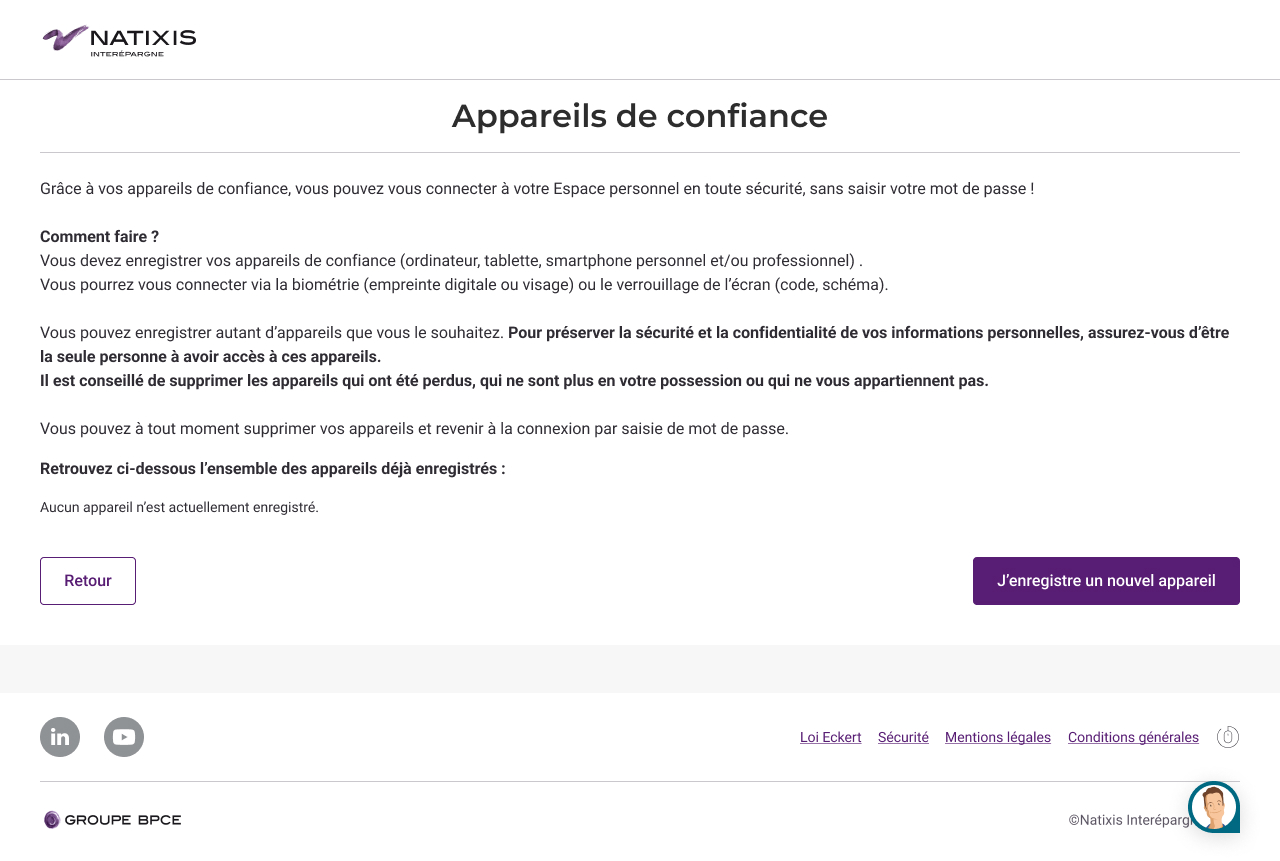Click the Natixis Interépargne header logo
This screenshot has width=1280, height=861.
[x=118, y=40]
